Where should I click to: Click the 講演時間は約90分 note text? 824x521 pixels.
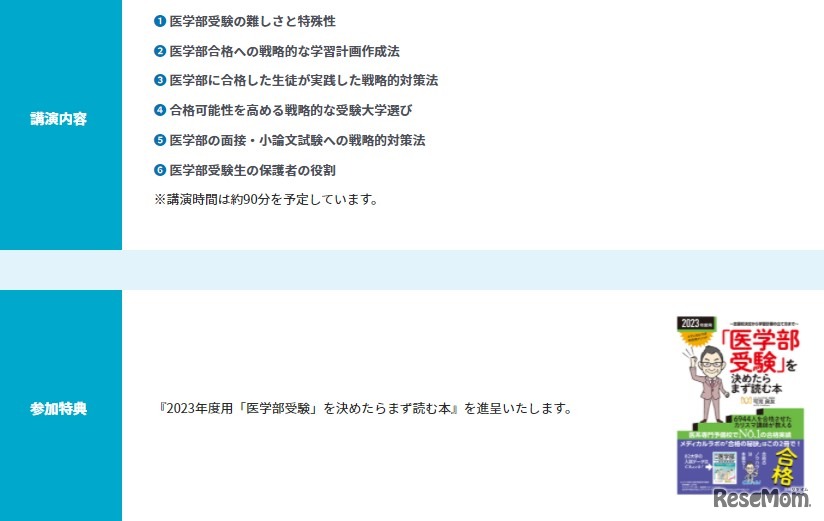[x=266, y=199]
